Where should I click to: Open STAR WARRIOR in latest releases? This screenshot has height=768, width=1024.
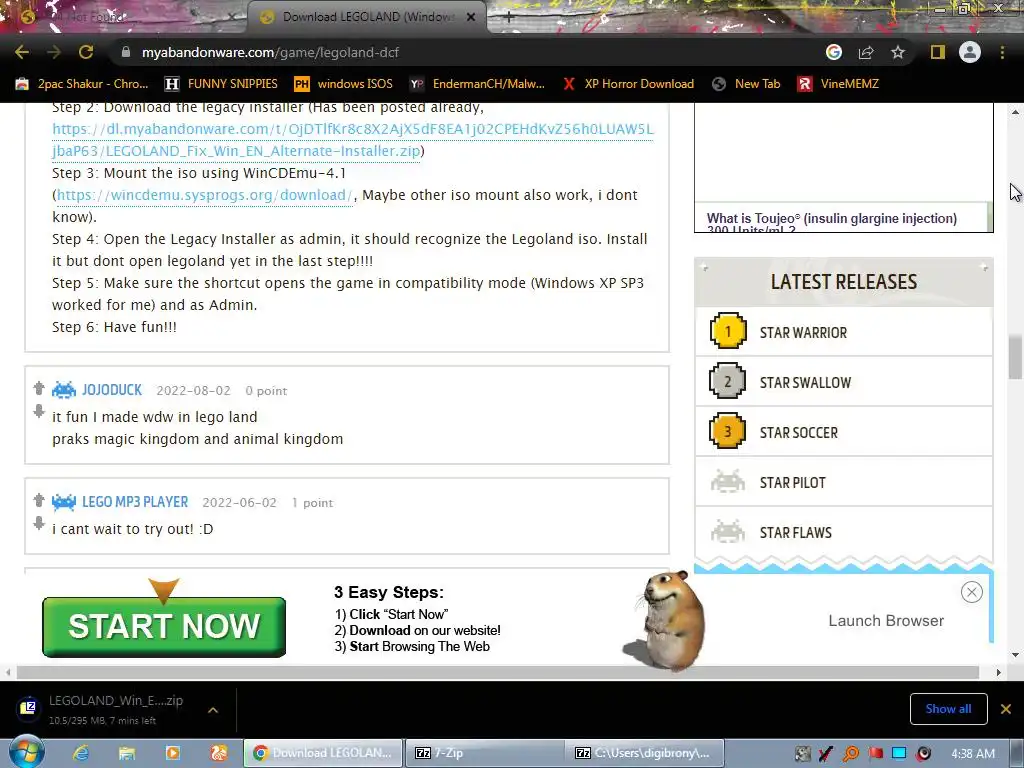click(844, 332)
